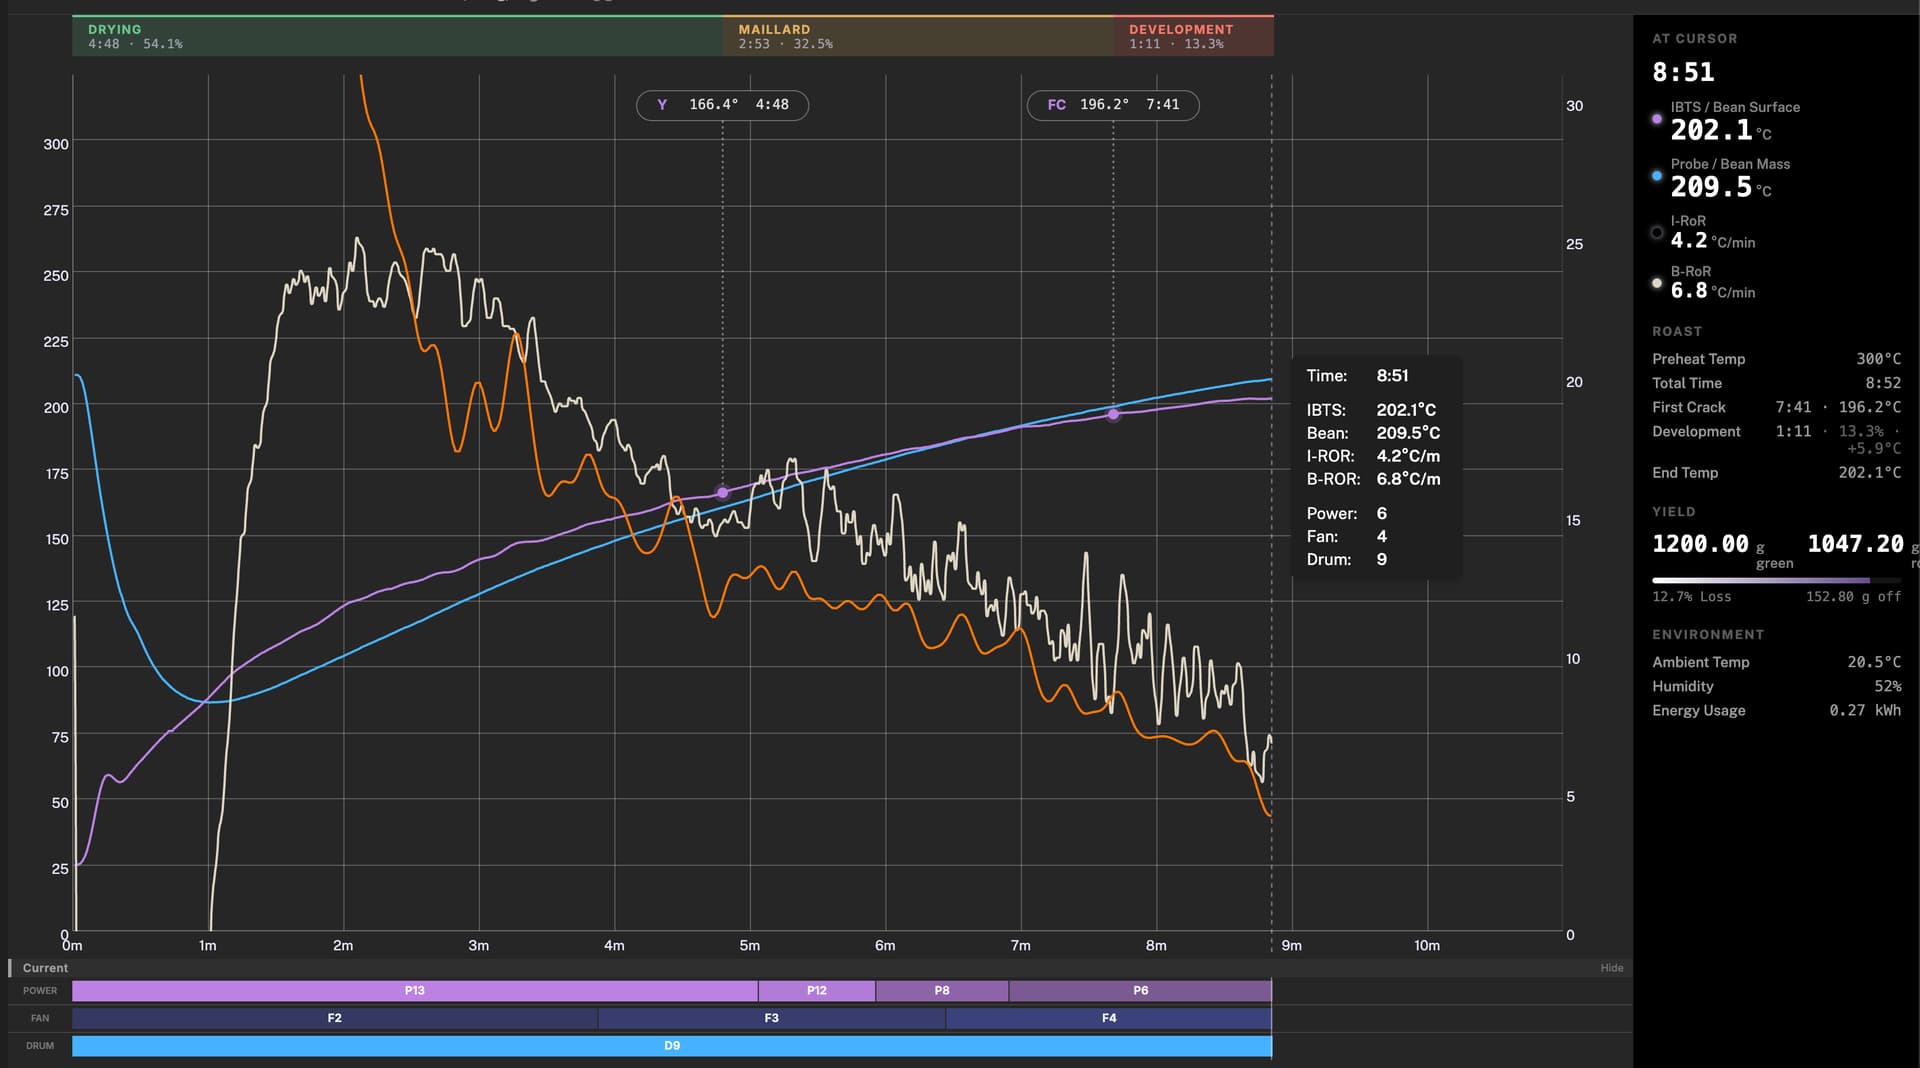Click the AT CURSOR time 8:51 heading value
Viewport: 1920px width, 1068px height.
pos(1683,72)
